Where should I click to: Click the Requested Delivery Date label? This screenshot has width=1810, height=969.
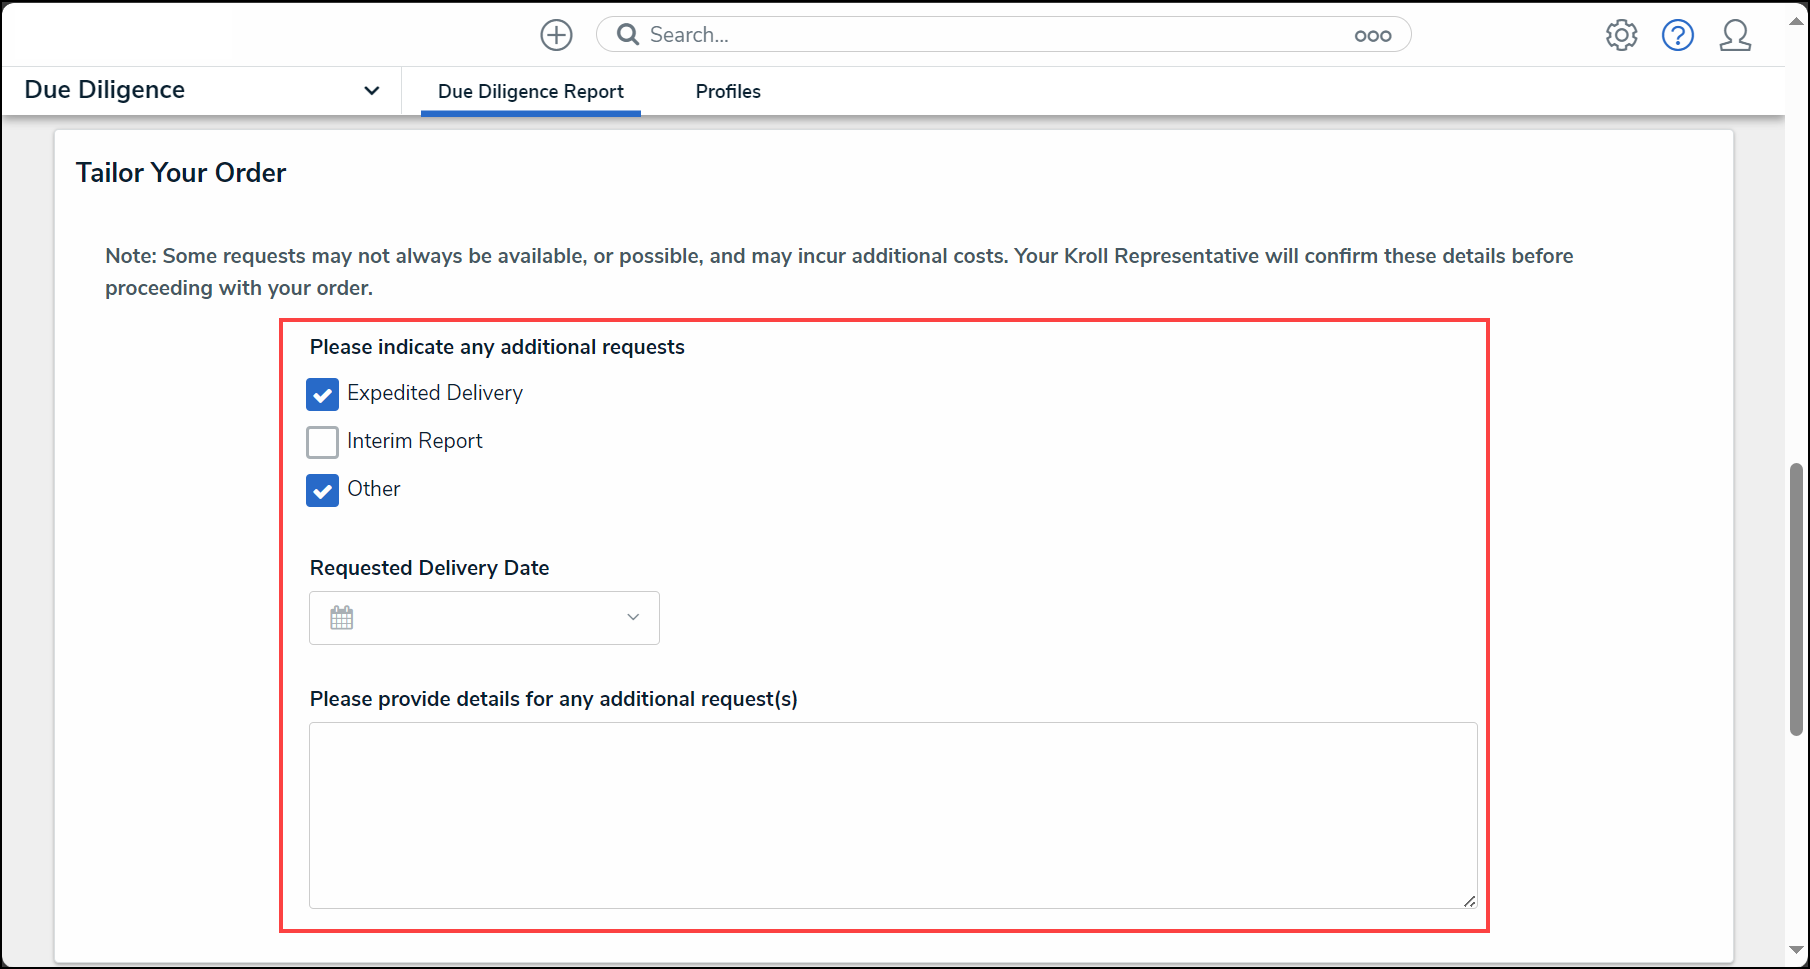(x=429, y=568)
